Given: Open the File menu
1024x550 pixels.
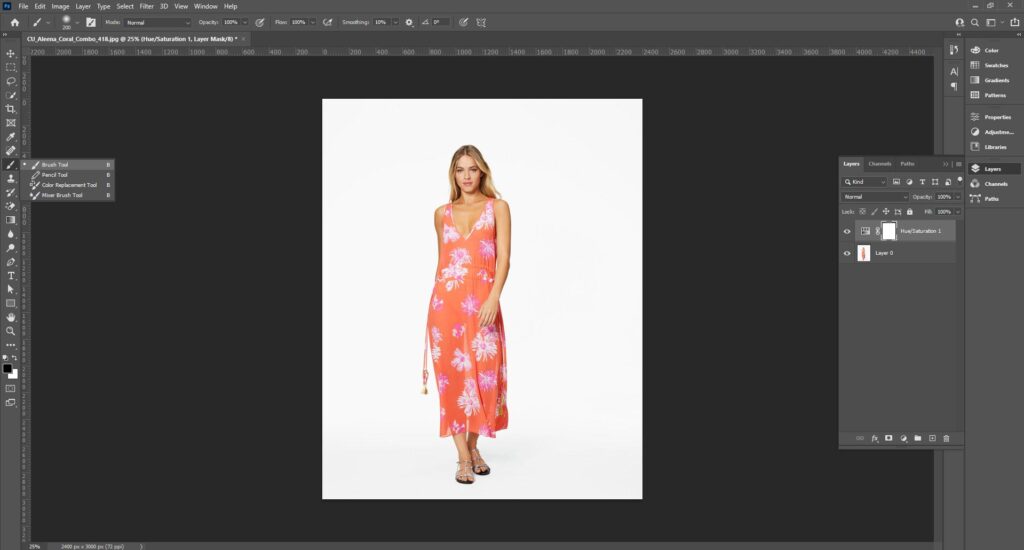Looking at the screenshot, I should point(23,7).
